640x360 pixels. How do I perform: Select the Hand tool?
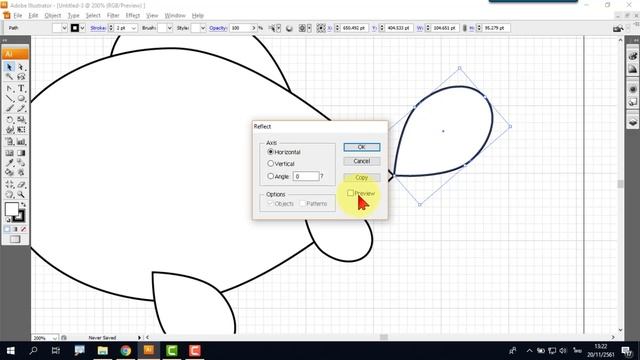9,195
